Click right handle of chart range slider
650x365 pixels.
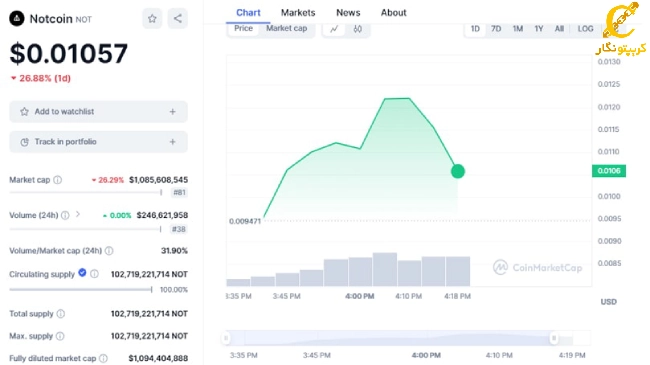pos(554,338)
